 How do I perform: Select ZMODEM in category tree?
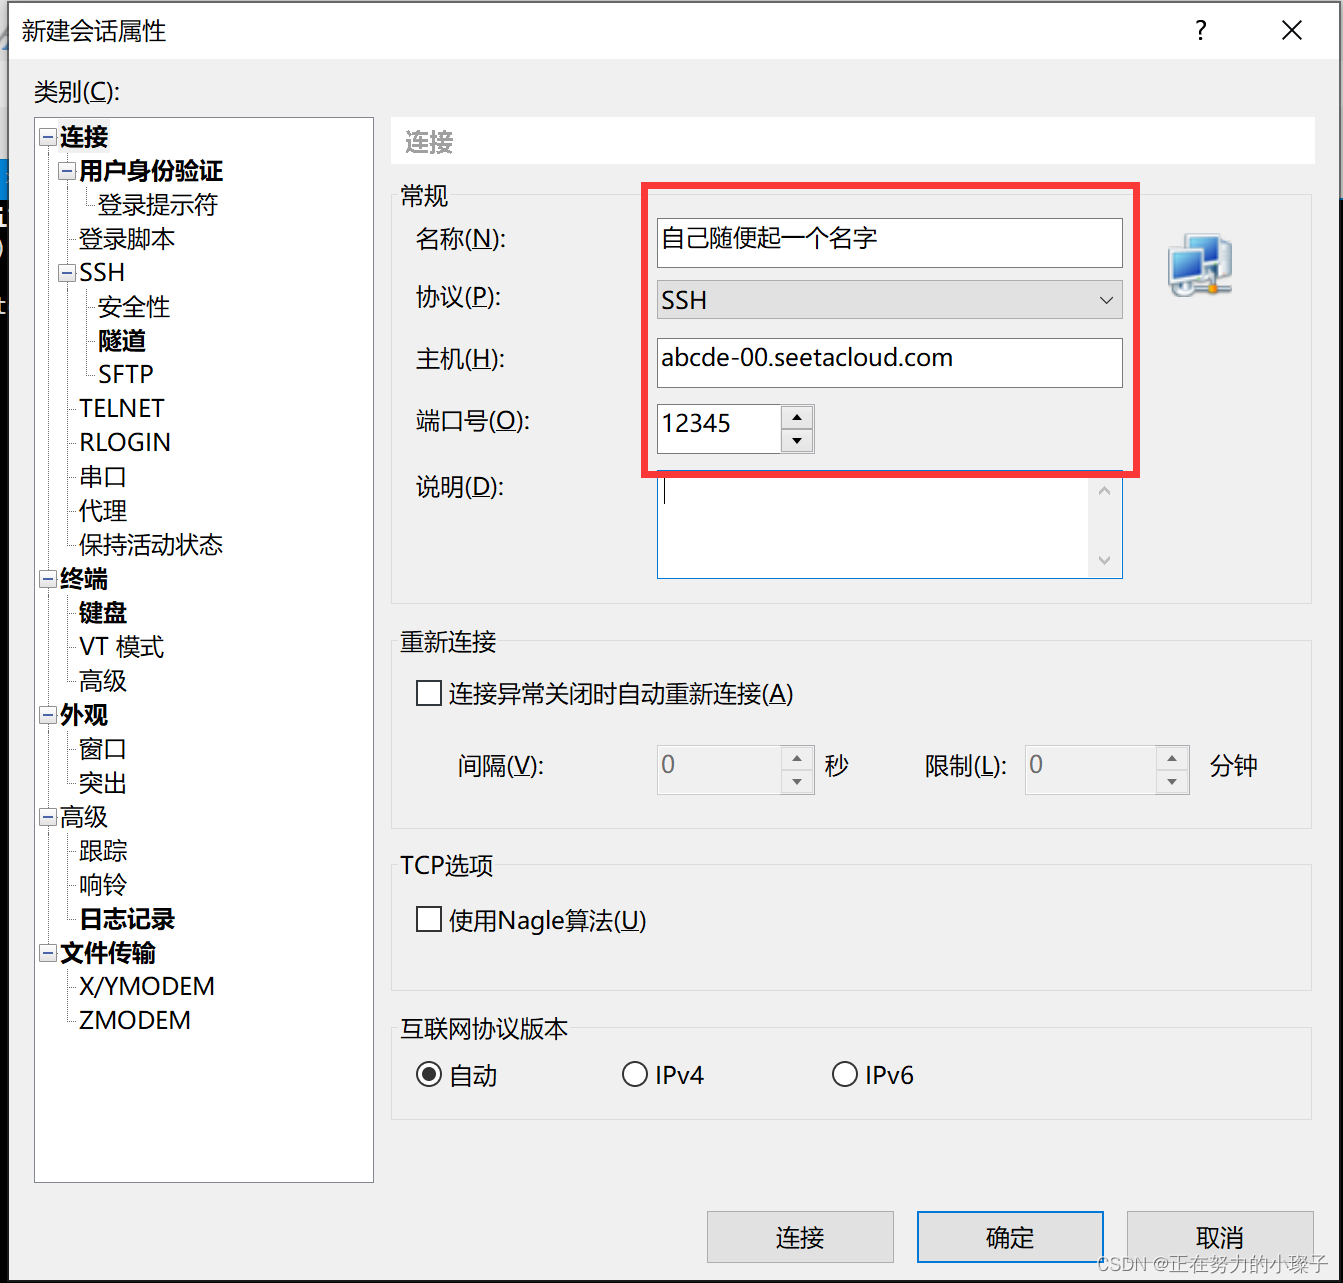[x=135, y=1021]
